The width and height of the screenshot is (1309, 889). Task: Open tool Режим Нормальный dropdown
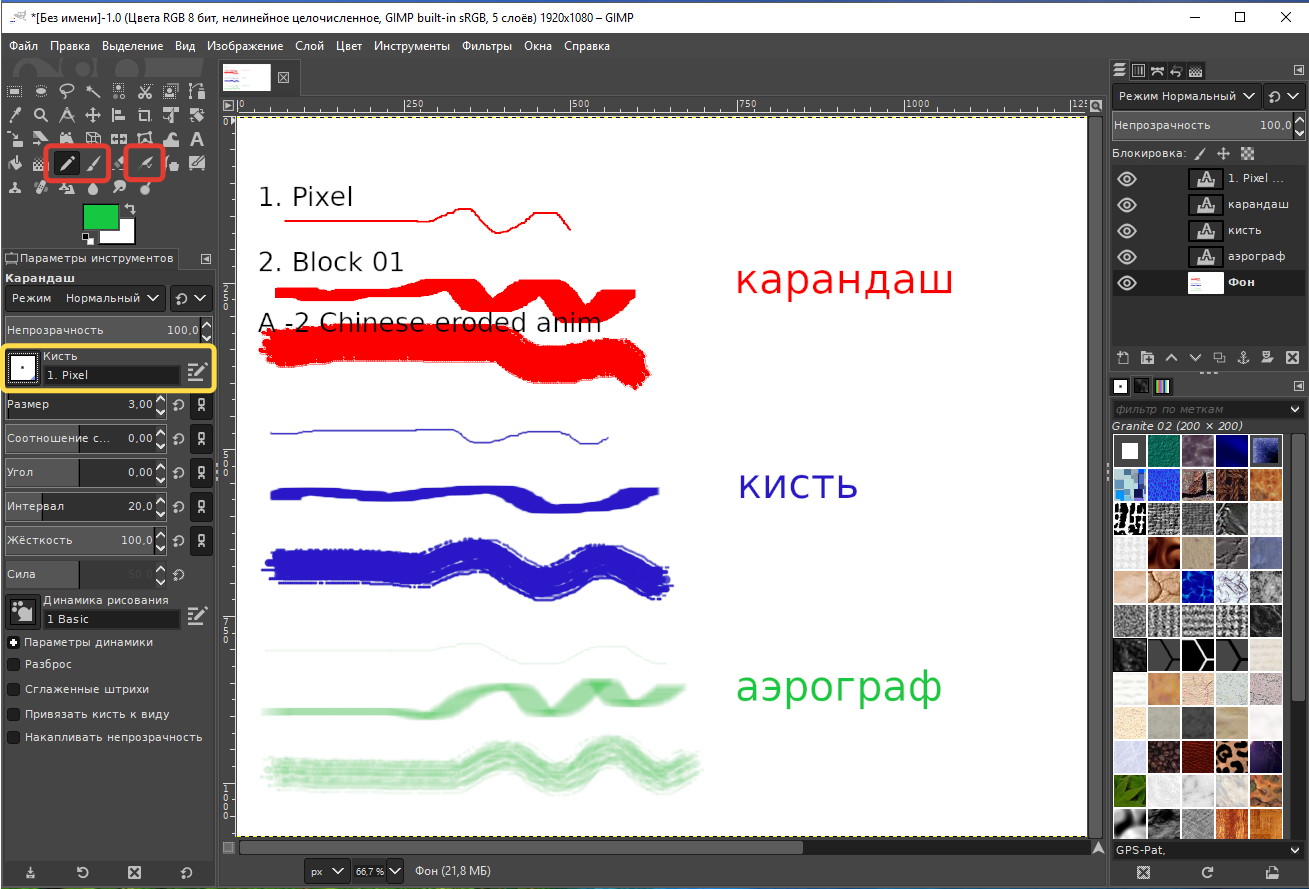(85, 297)
